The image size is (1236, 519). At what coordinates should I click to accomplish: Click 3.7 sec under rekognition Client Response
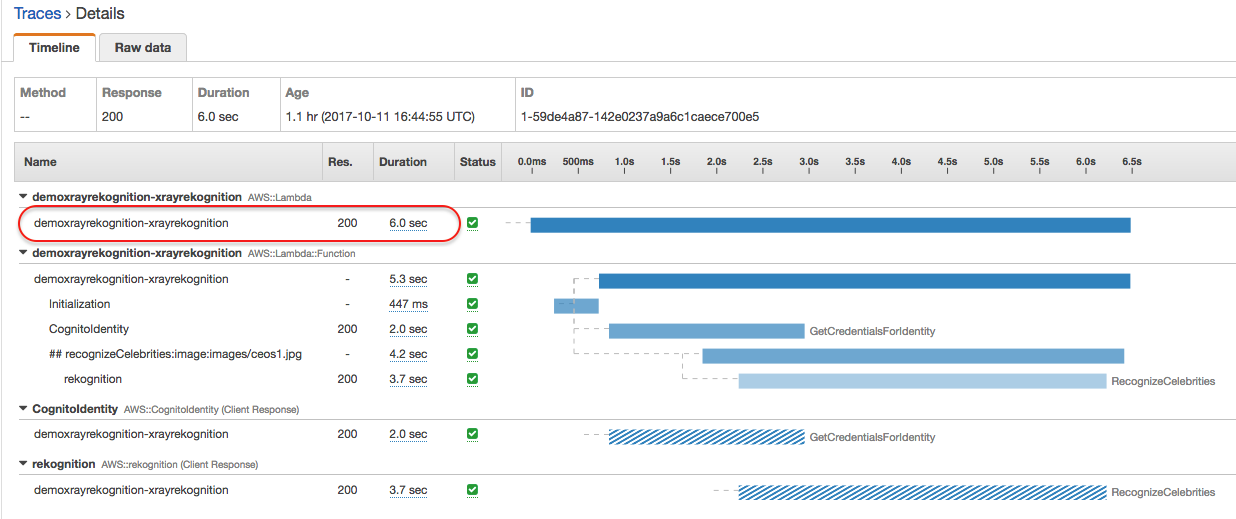408,490
